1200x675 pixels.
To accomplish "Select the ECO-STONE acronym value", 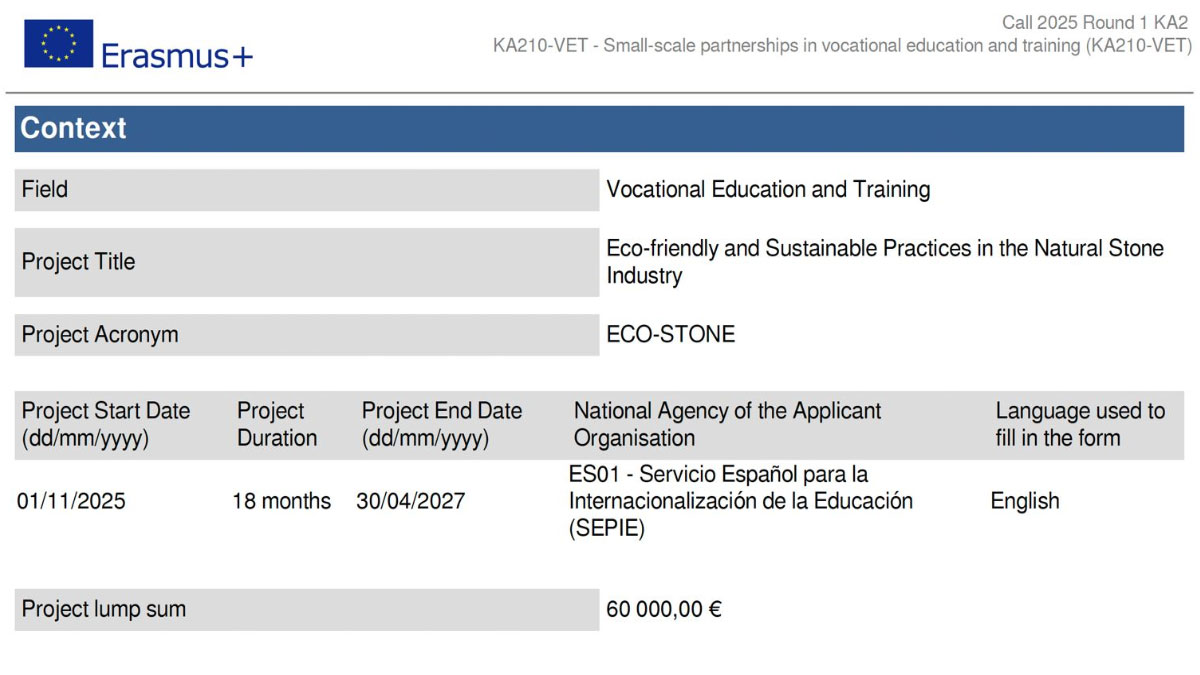I will [671, 334].
